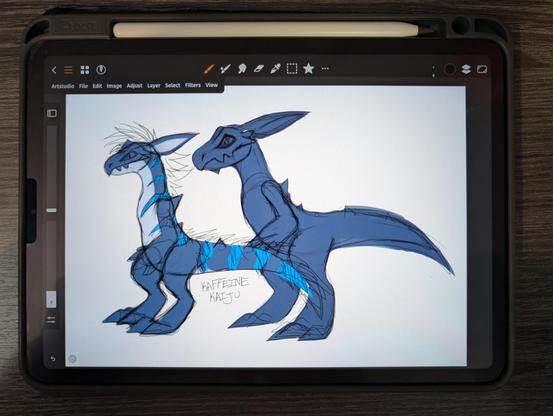Expand the Adjust menu
The height and width of the screenshot is (416, 553).
pyautogui.click(x=134, y=86)
